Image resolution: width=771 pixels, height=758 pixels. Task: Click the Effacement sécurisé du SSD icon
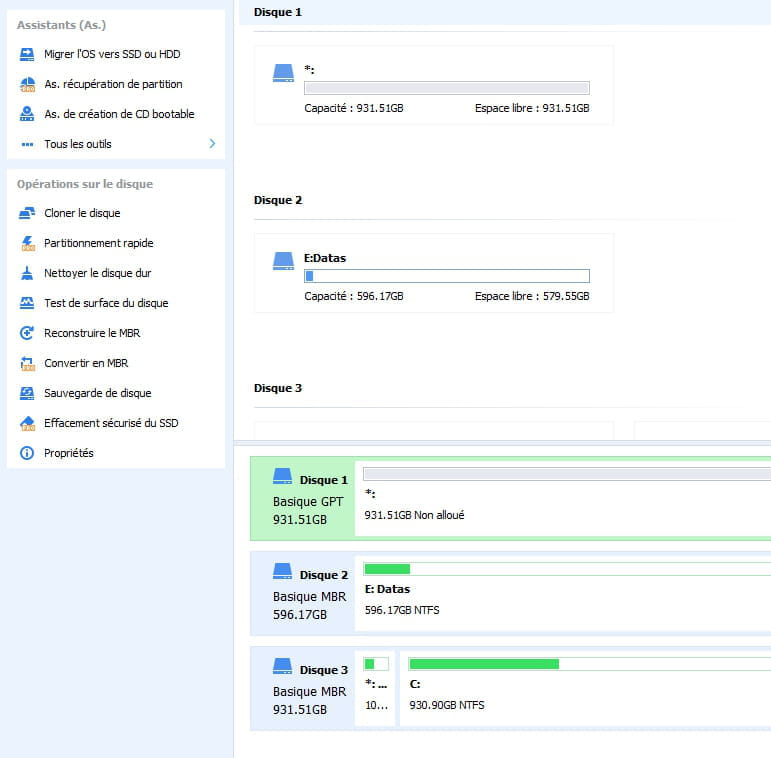coord(27,423)
